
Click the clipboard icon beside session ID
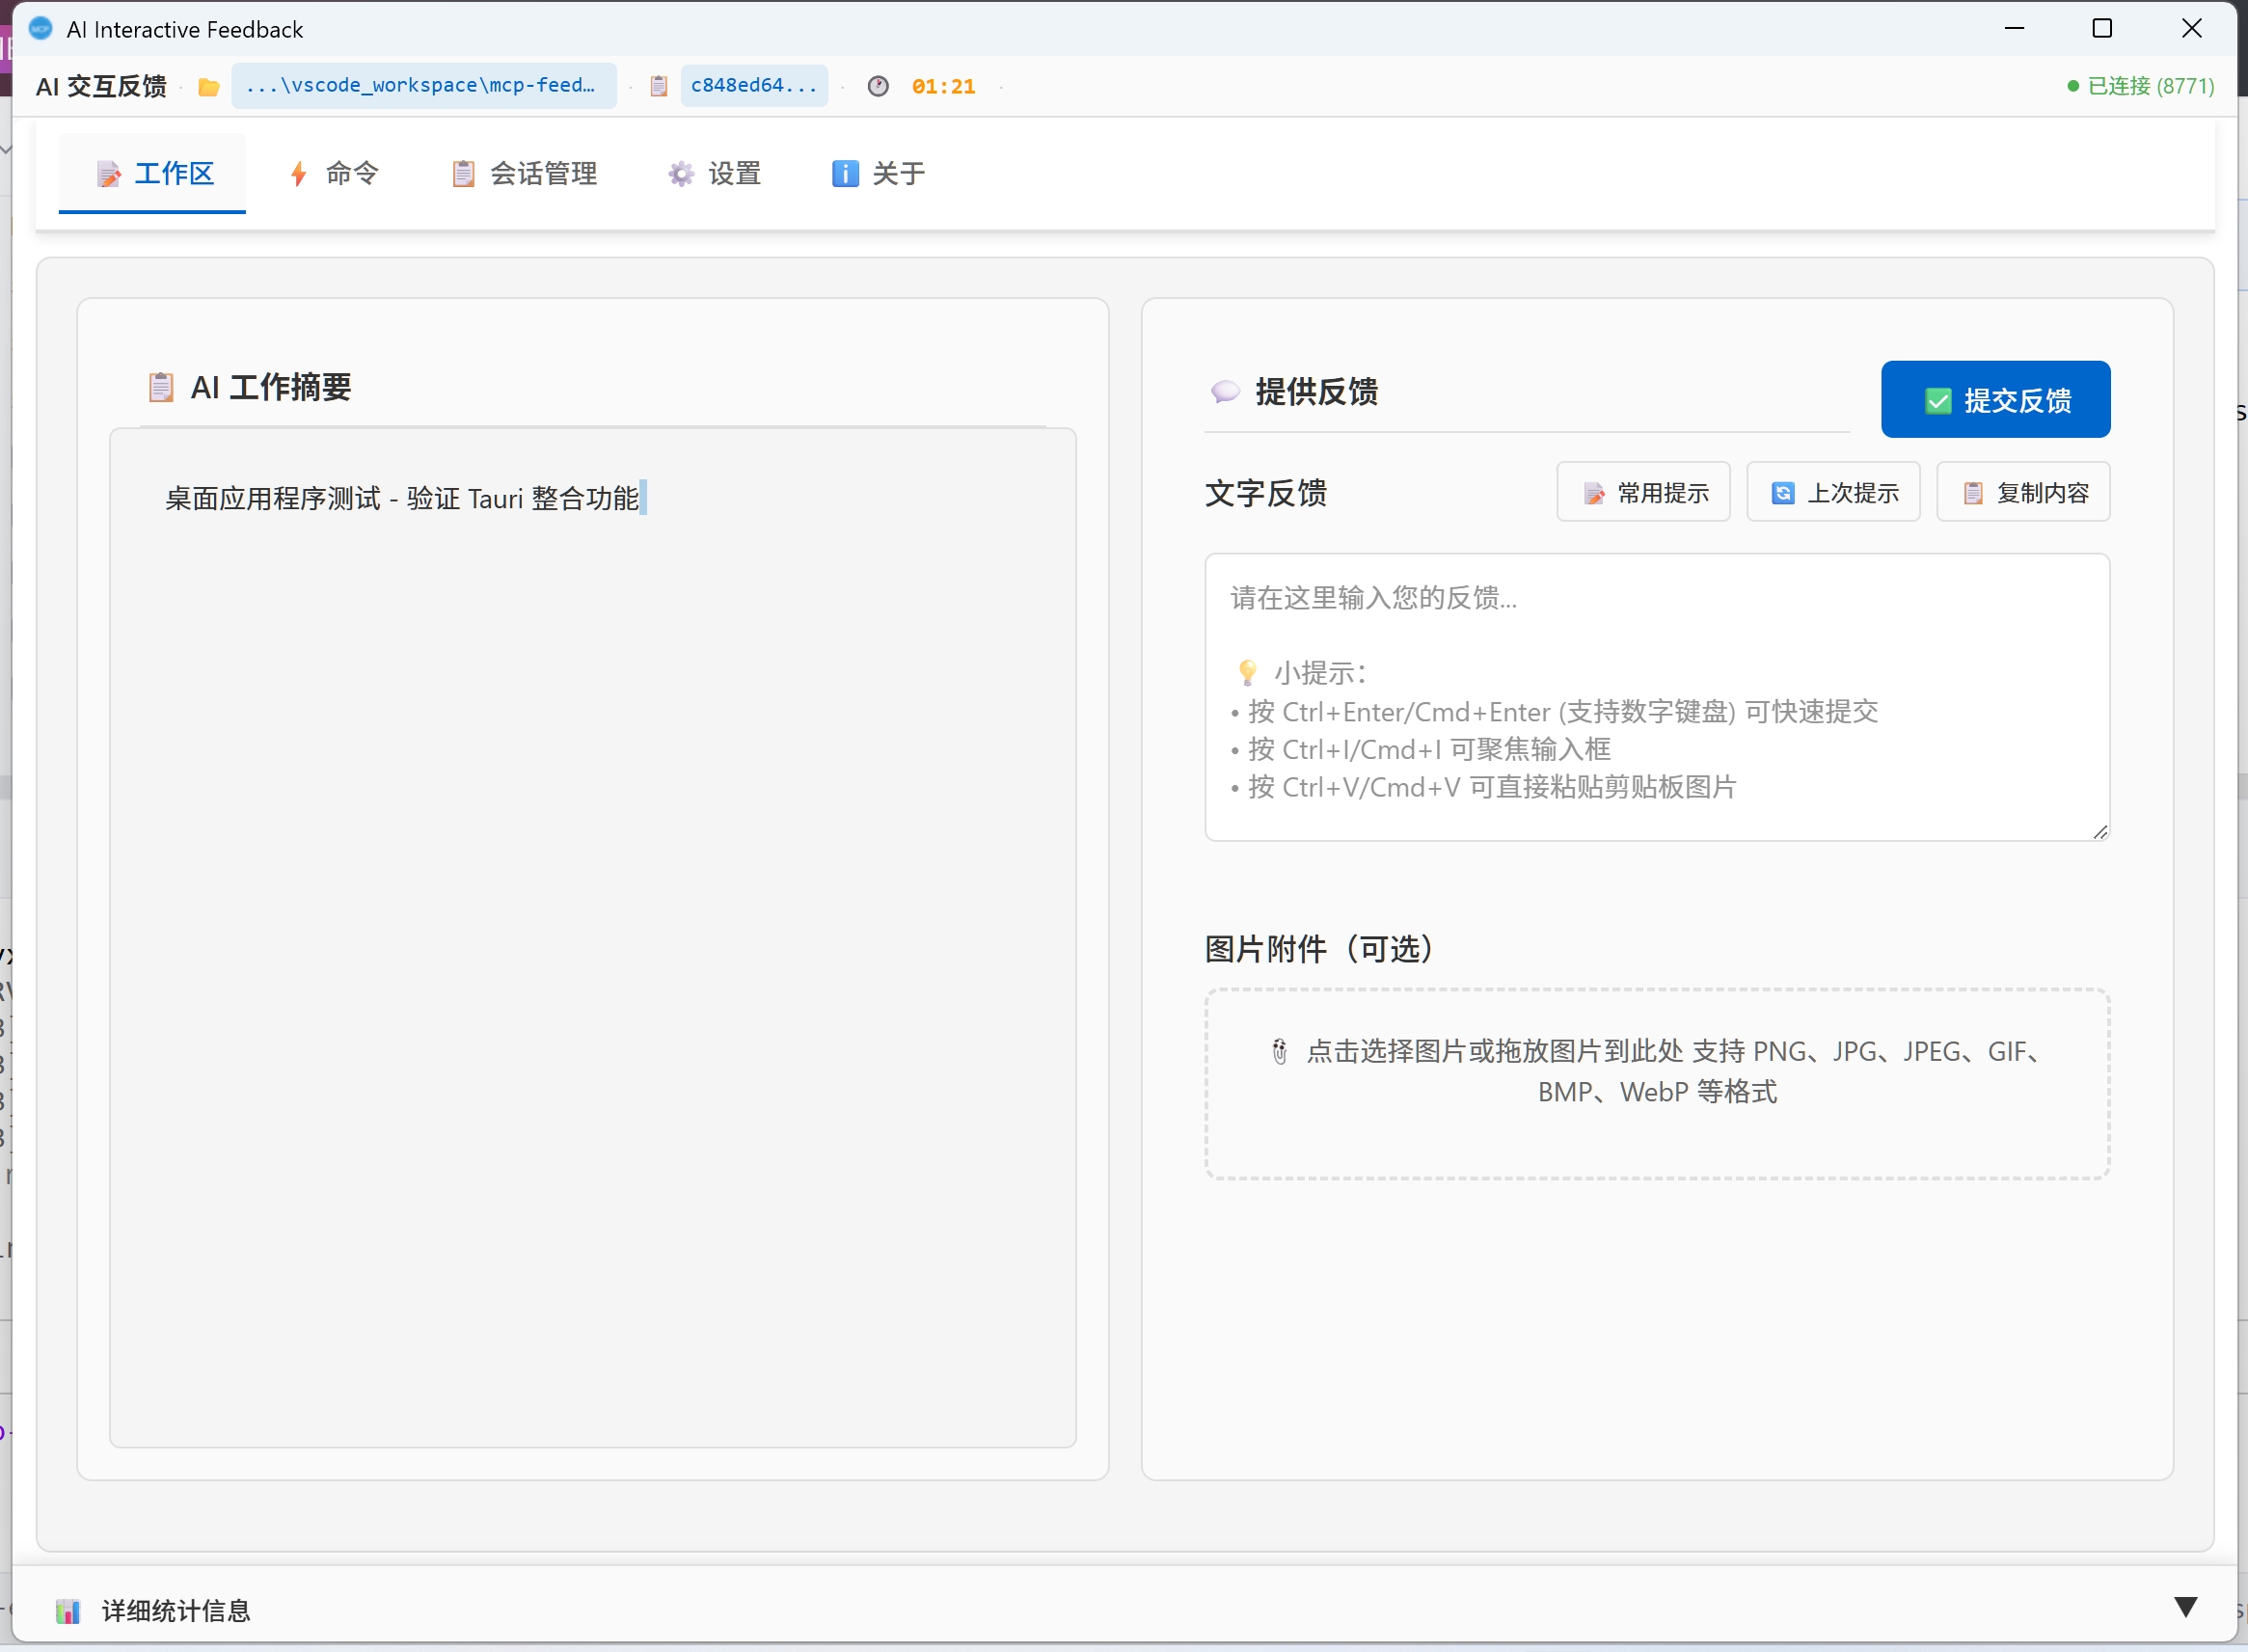[658, 86]
